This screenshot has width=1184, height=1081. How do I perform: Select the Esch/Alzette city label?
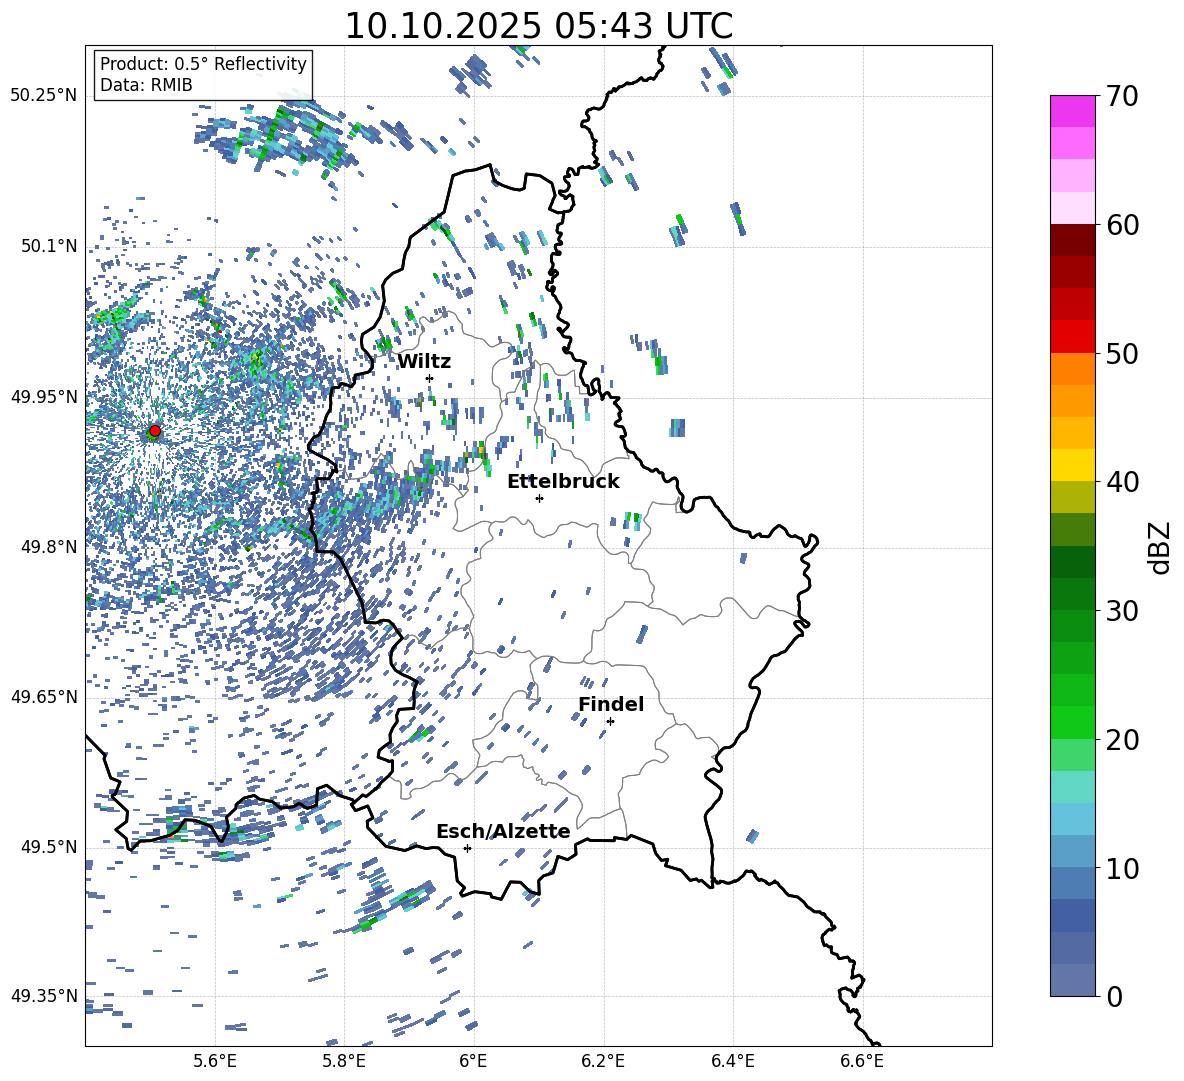coord(503,832)
